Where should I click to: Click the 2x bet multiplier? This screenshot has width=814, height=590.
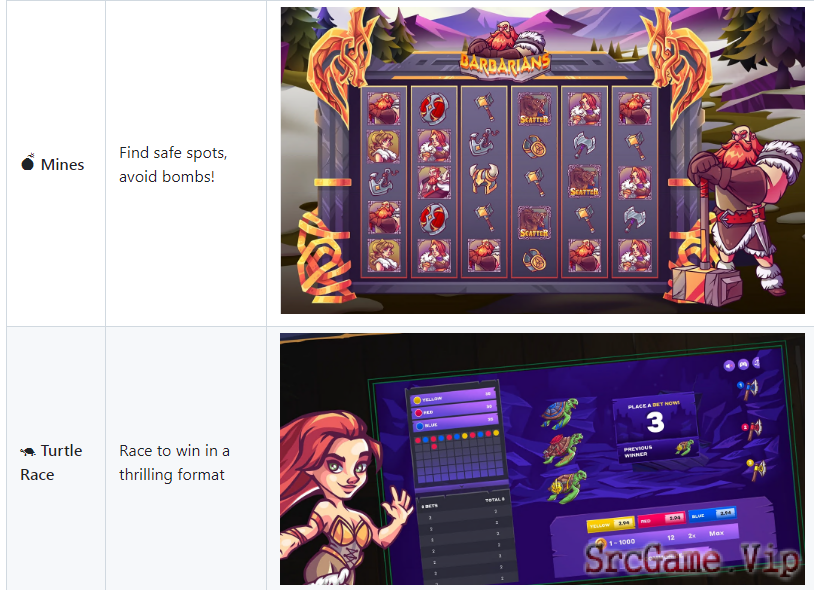[x=692, y=536]
